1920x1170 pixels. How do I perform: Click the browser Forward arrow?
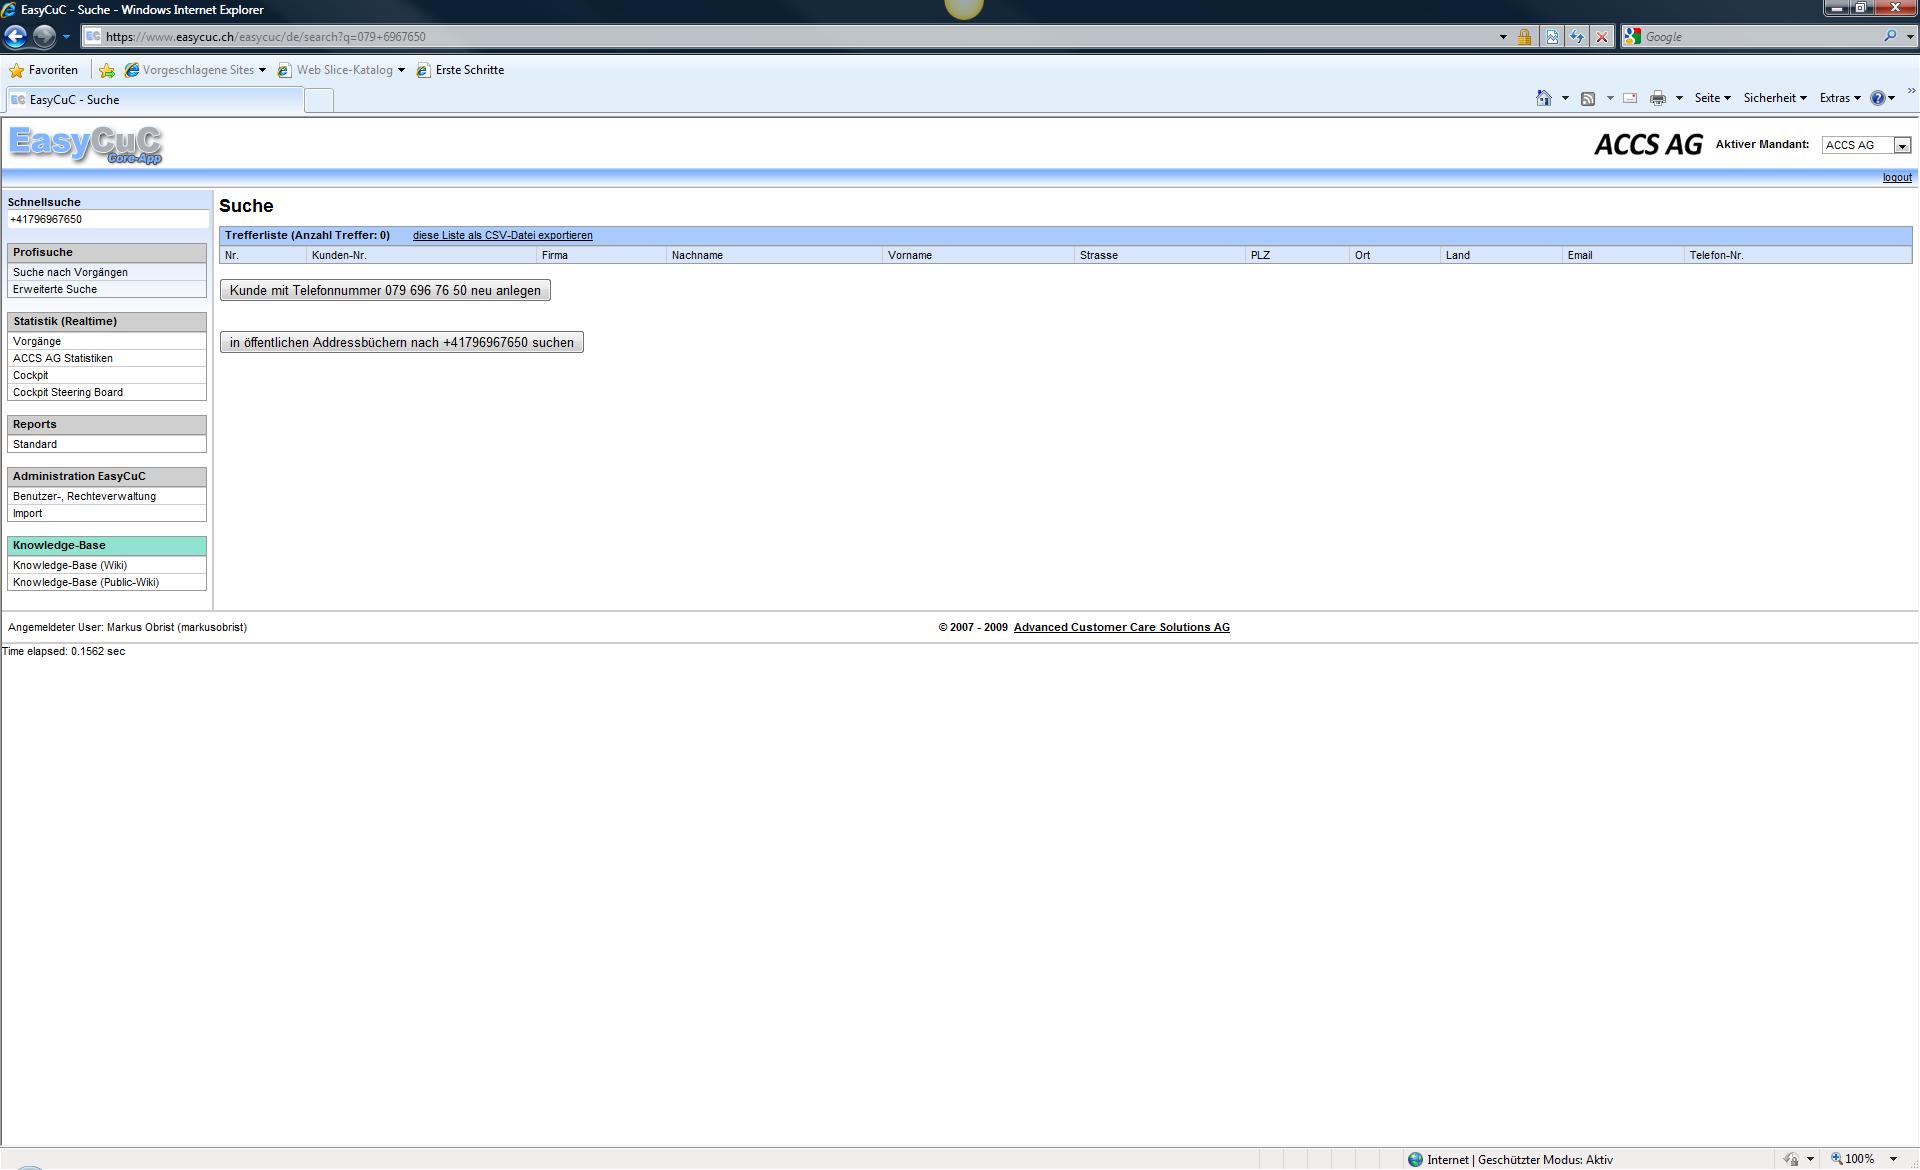click(44, 37)
